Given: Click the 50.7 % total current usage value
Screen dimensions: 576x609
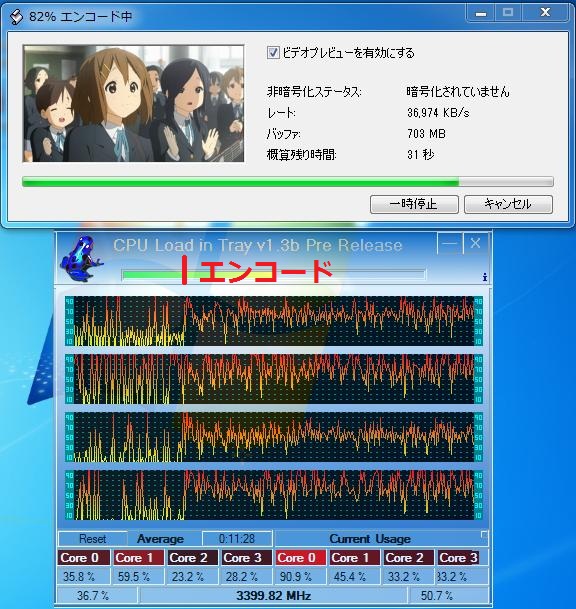Looking at the screenshot, I should click(x=437, y=595).
